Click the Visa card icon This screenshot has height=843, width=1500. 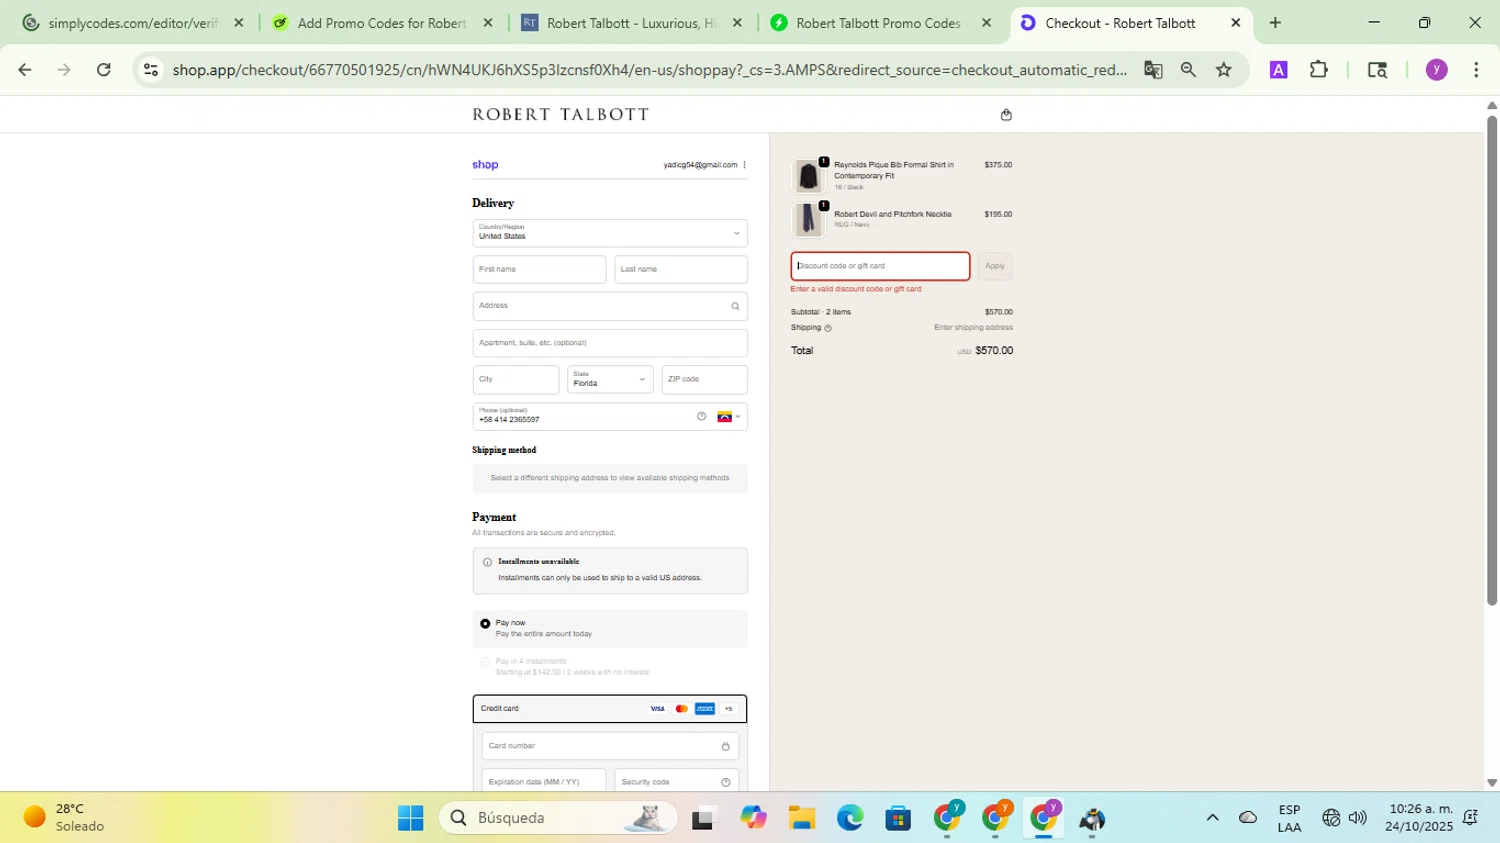coord(657,709)
